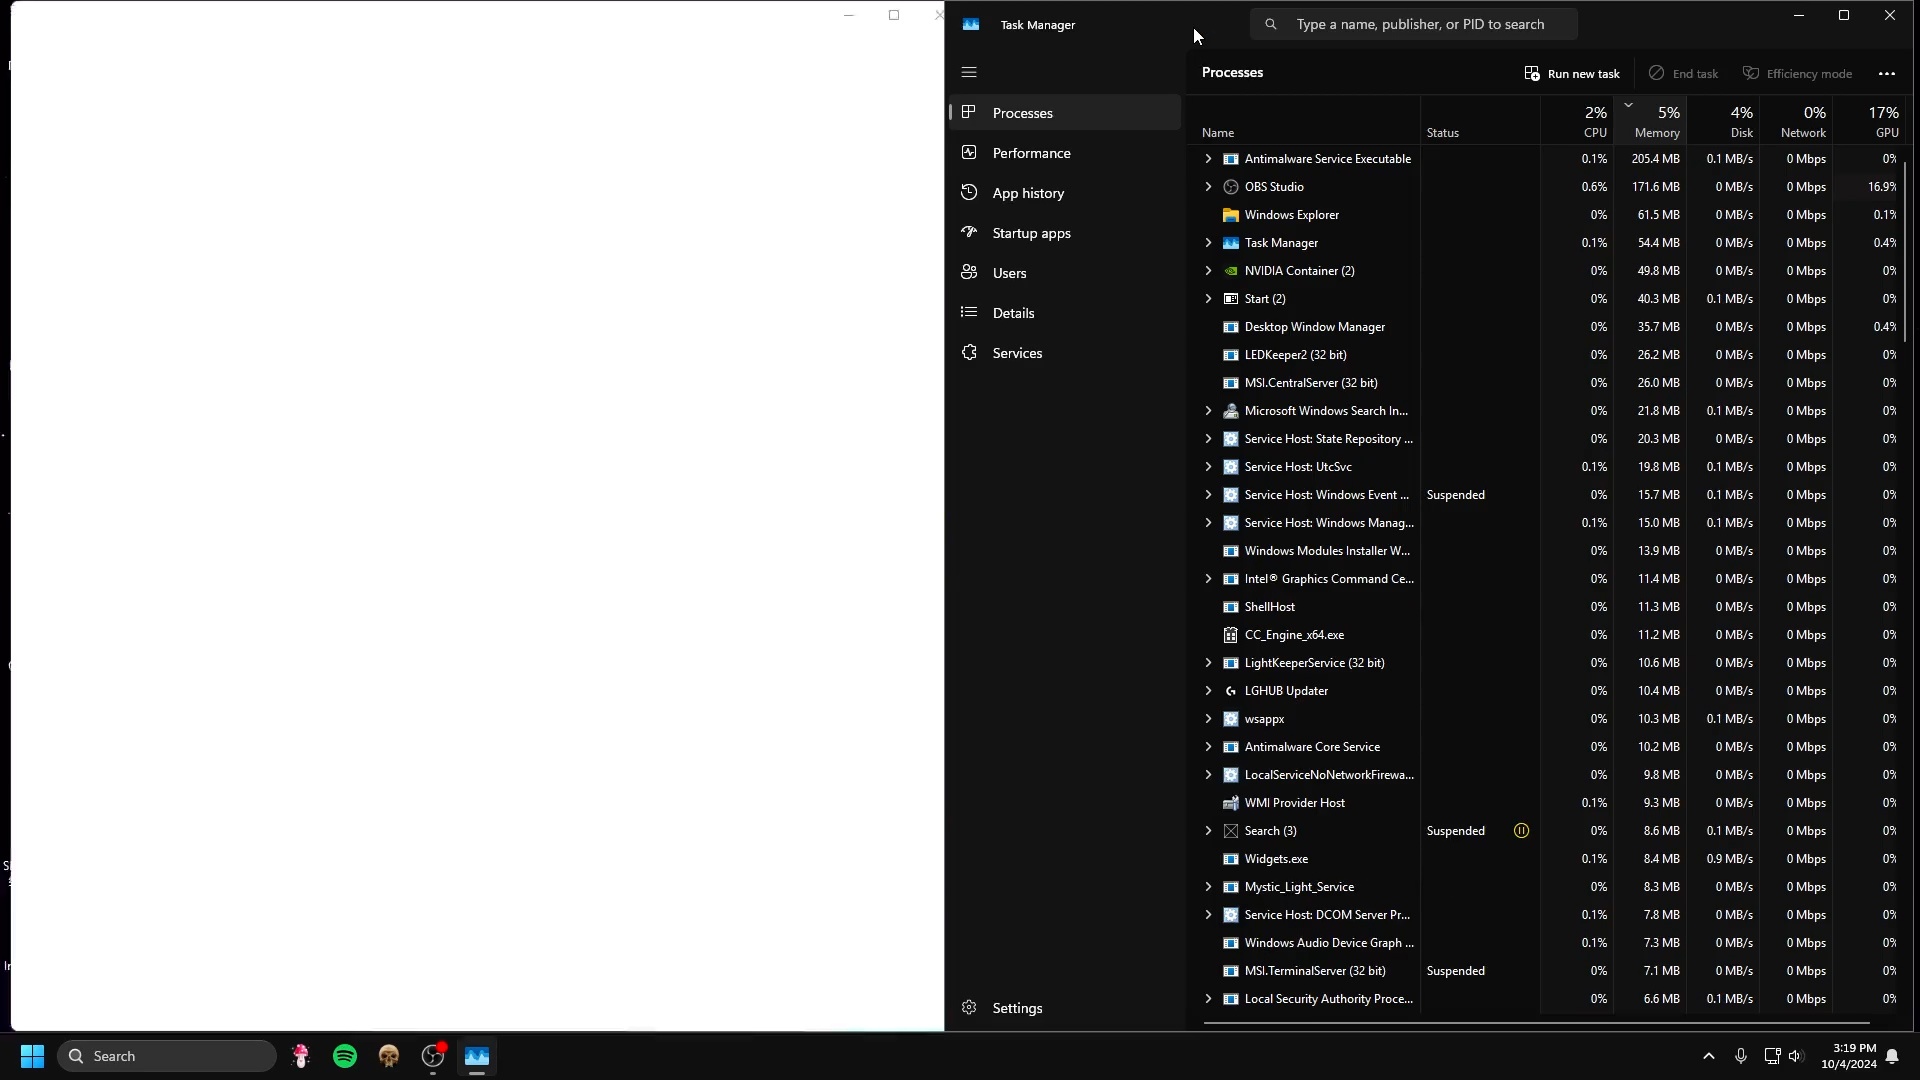Click the vertical scrollbar of process list
Image resolution: width=1920 pixels, height=1080 pixels.
(1906, 250)
